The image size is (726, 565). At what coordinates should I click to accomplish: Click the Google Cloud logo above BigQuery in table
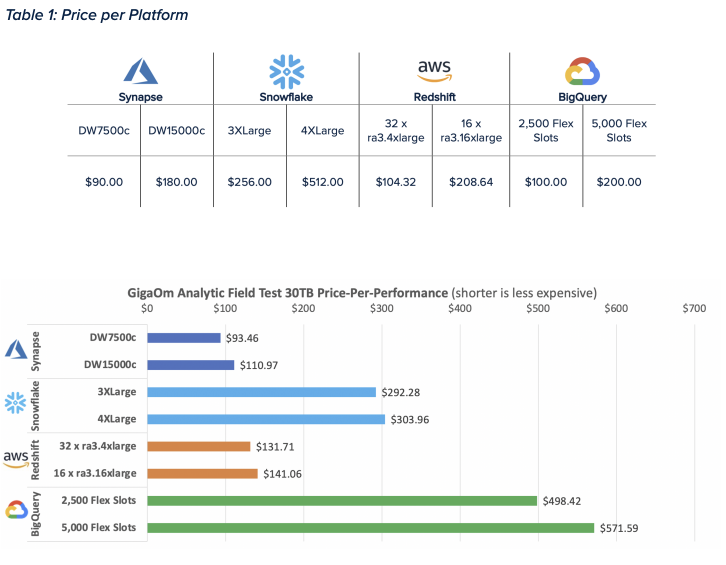[x=582, y=71]
